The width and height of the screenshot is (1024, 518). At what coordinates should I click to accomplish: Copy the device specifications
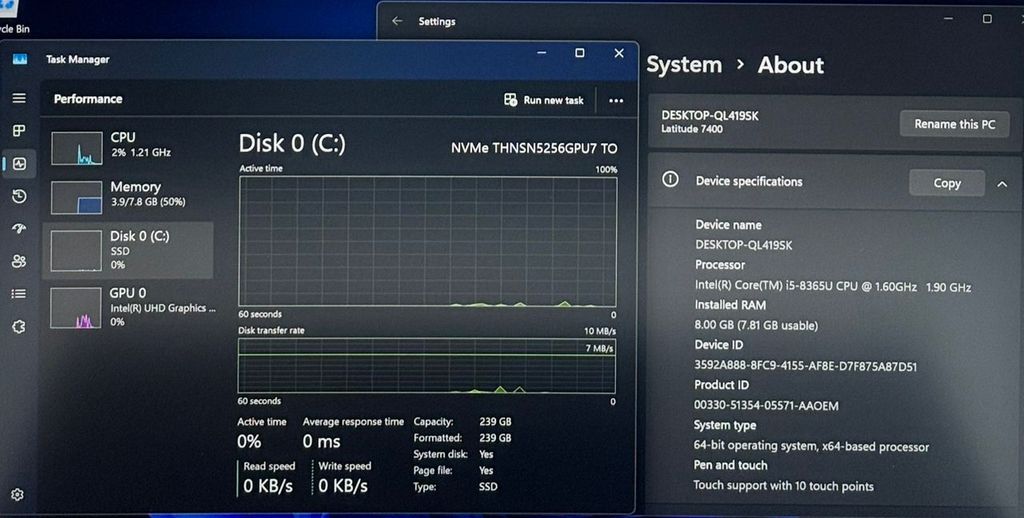pyautogui.click(x=946, y=183)
